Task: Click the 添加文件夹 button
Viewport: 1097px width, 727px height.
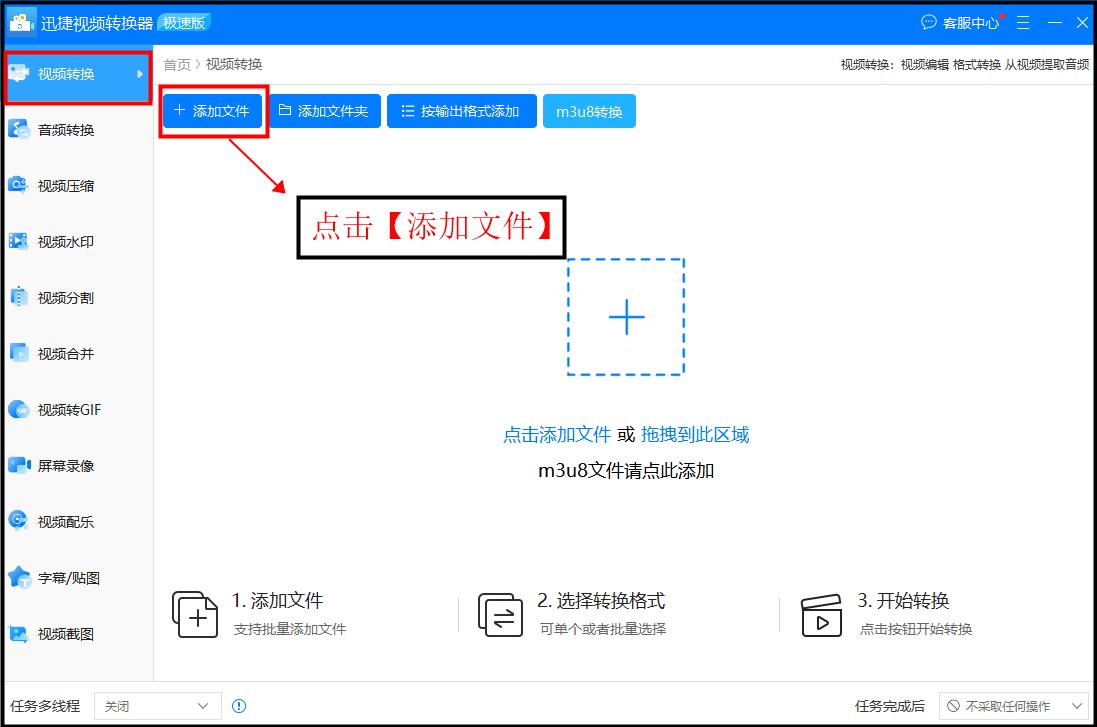Action: pos(322,111)
